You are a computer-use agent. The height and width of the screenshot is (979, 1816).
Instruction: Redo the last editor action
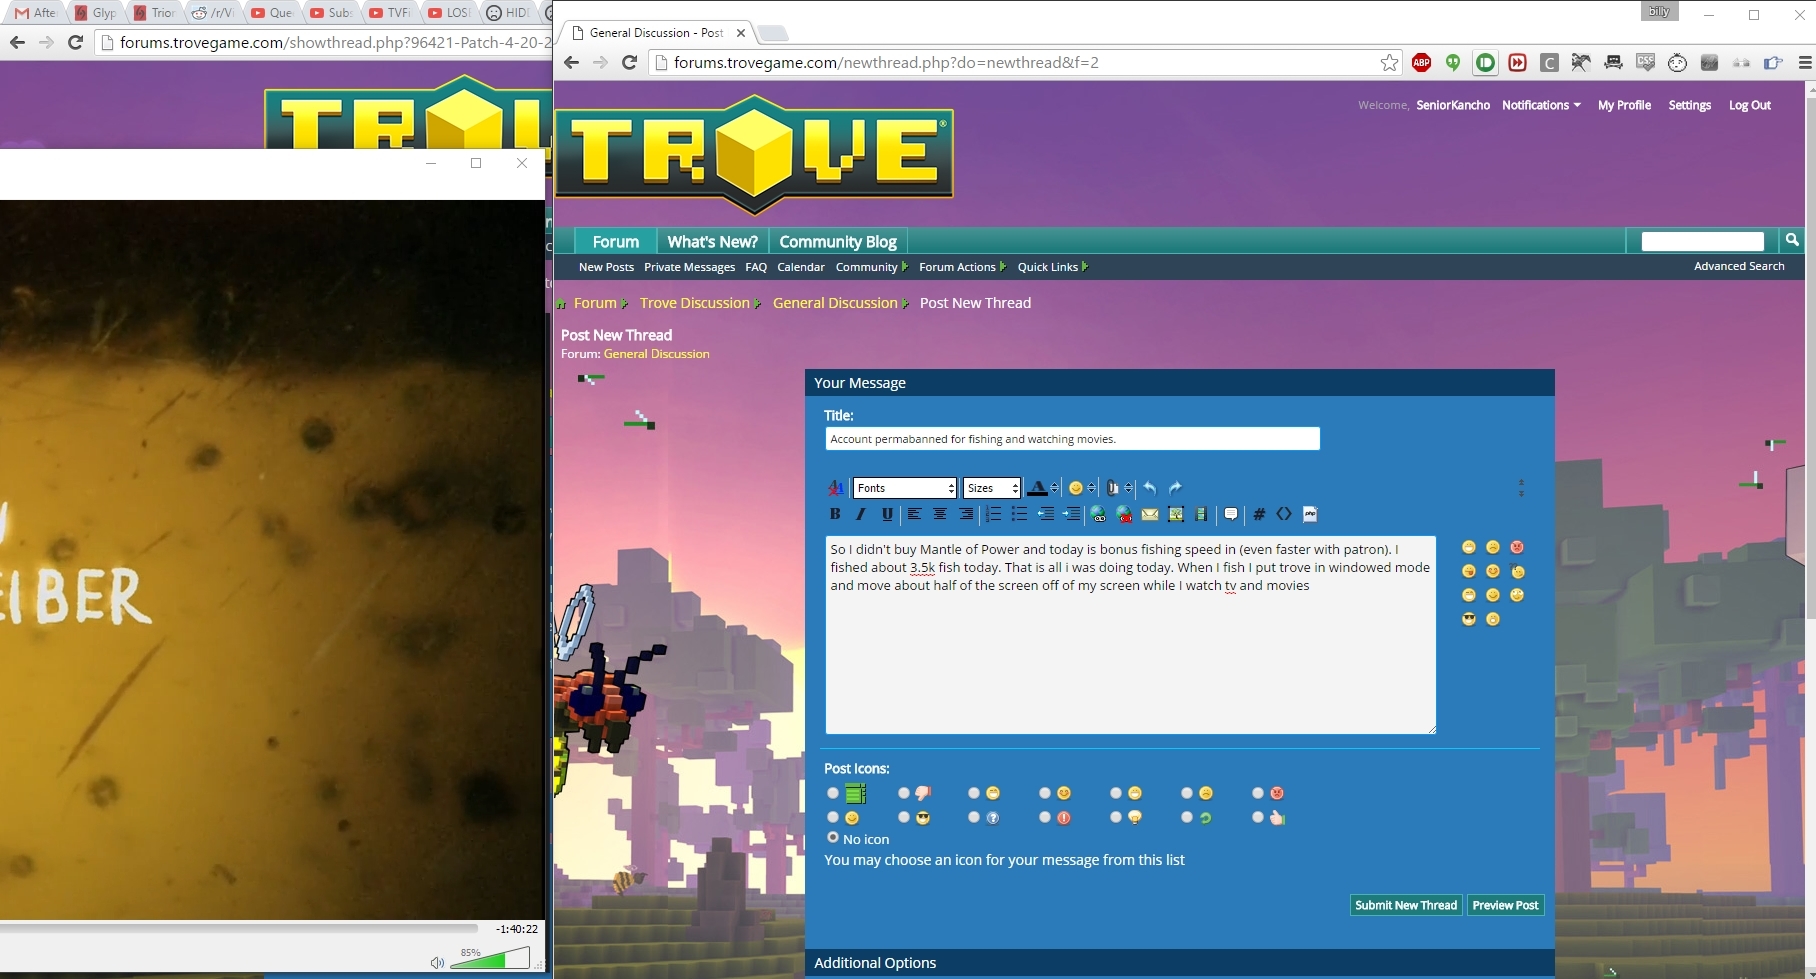point(1176,488)
